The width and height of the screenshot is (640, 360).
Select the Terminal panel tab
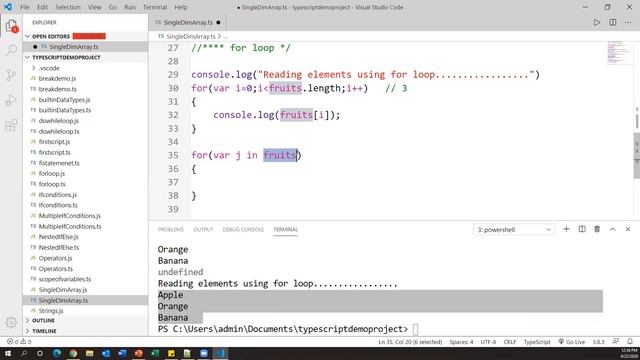(285, 229)
